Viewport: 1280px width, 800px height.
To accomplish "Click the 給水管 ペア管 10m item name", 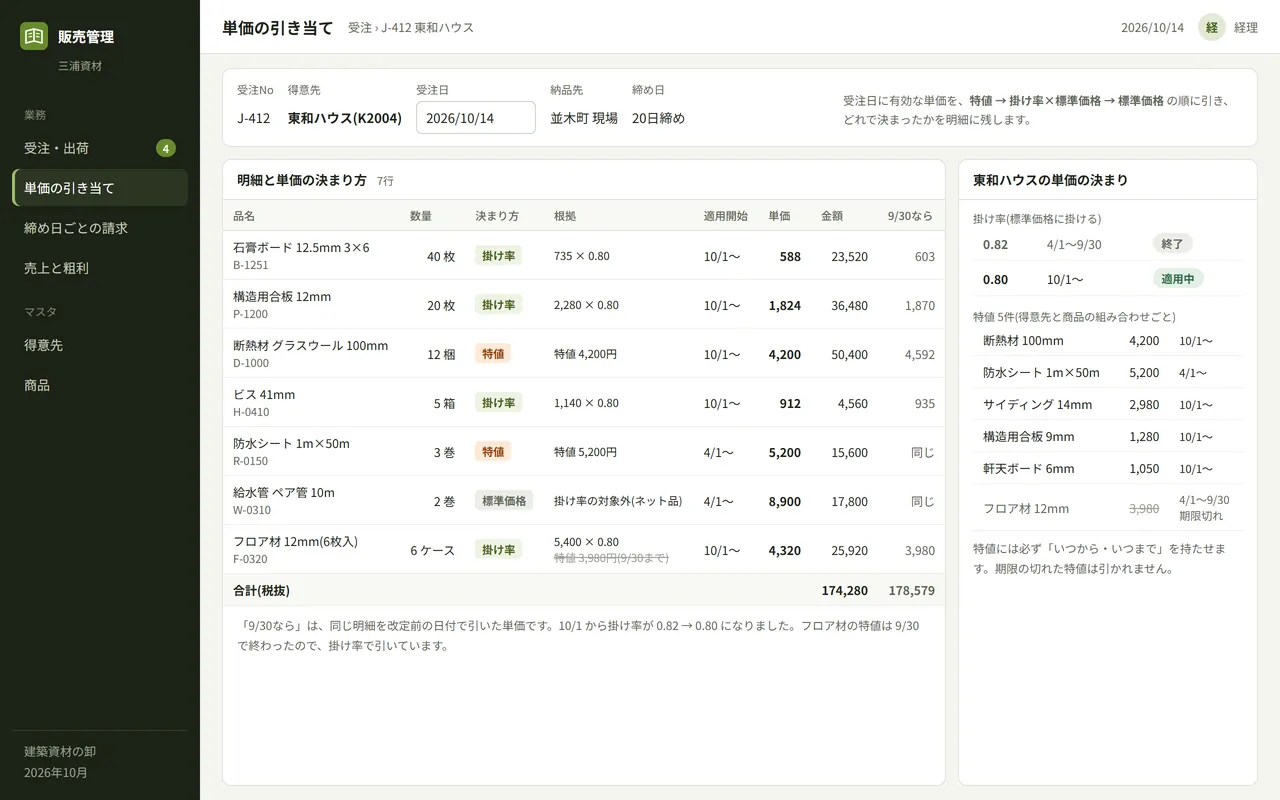I will coord(284,493).
